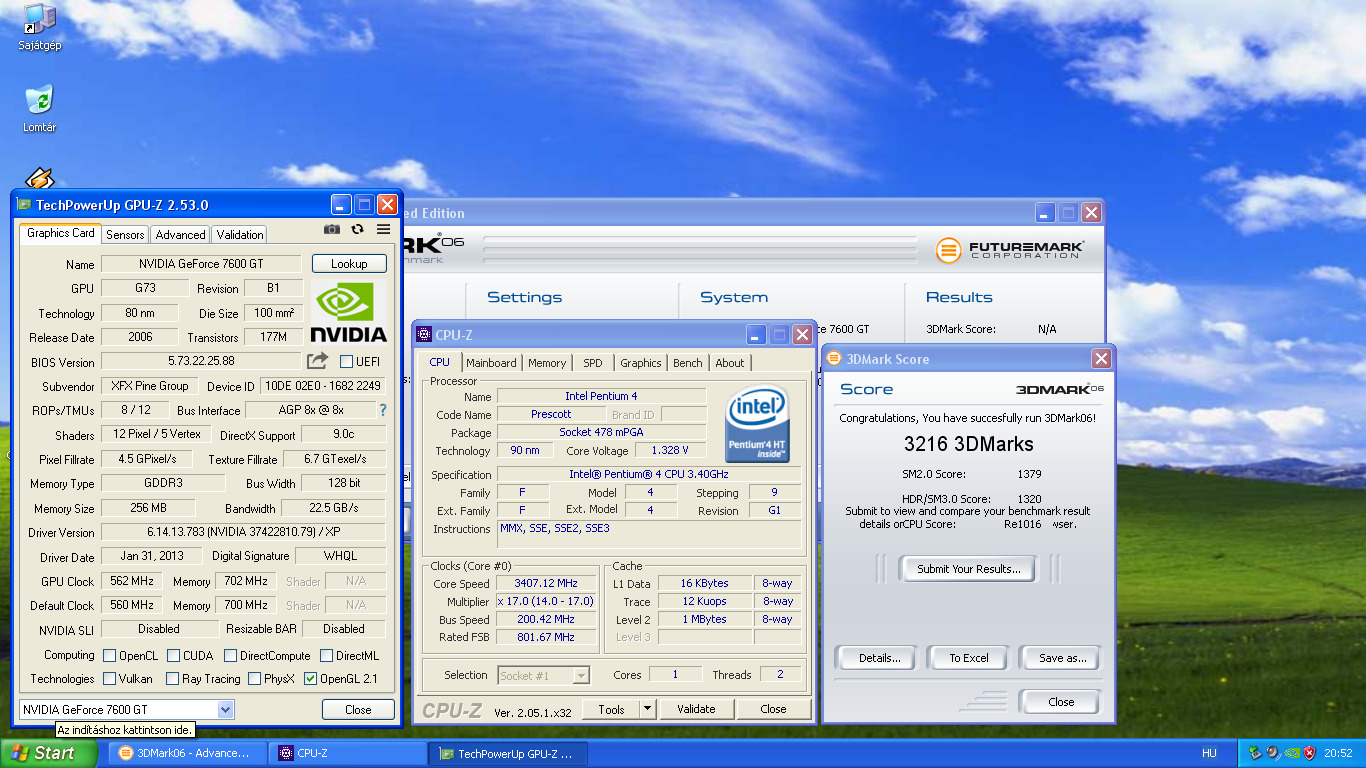This screenshot has width=1366, height=768.
Task: Select the partly hidden desktop icon below Lomtár
Action: [39, 179]
